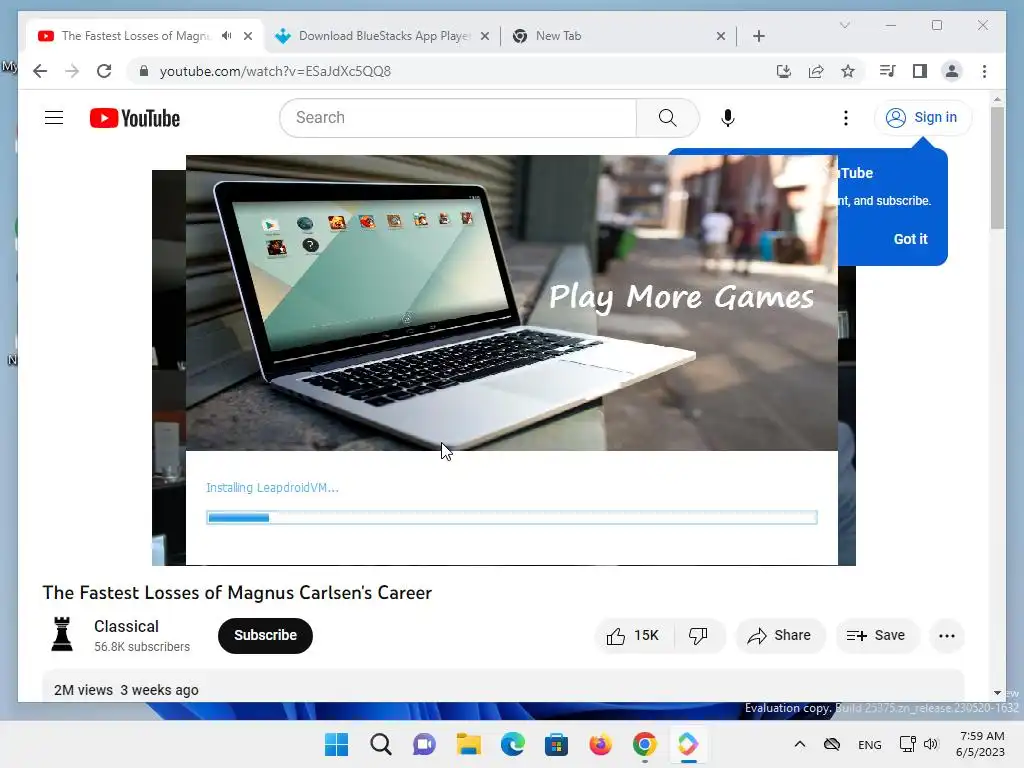Viewport: 1024px width, 768px height.
Task: Open the Chrome profile avatar
Action: pyautogui.click(x=952, y=71)
